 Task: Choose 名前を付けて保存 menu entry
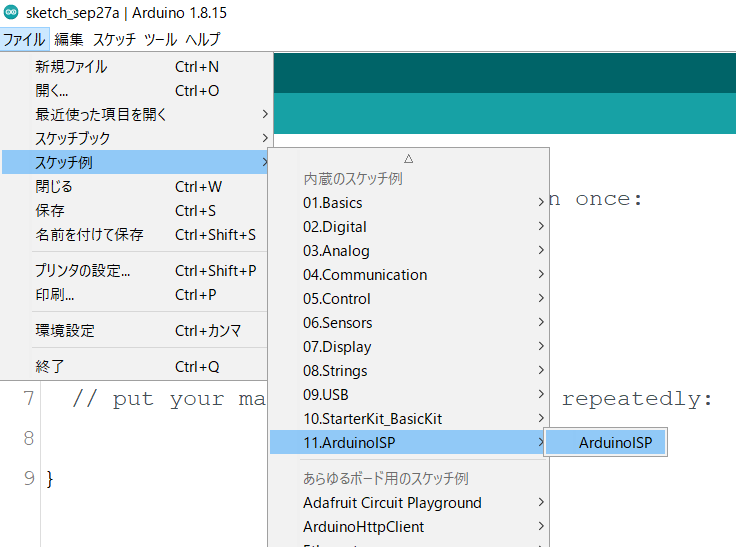click(89, 235)
